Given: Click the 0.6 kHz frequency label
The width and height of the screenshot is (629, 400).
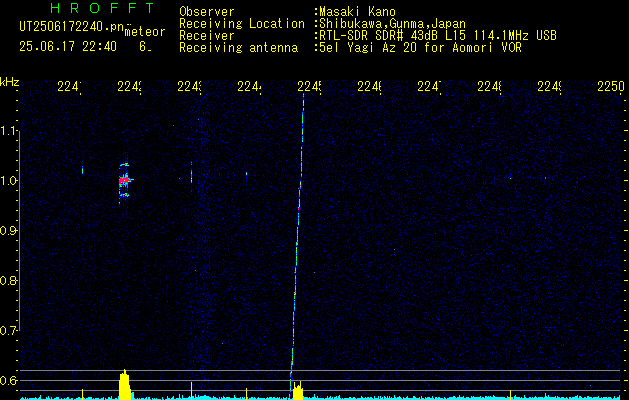Looking at the screenshot, I should click(8, 380).
